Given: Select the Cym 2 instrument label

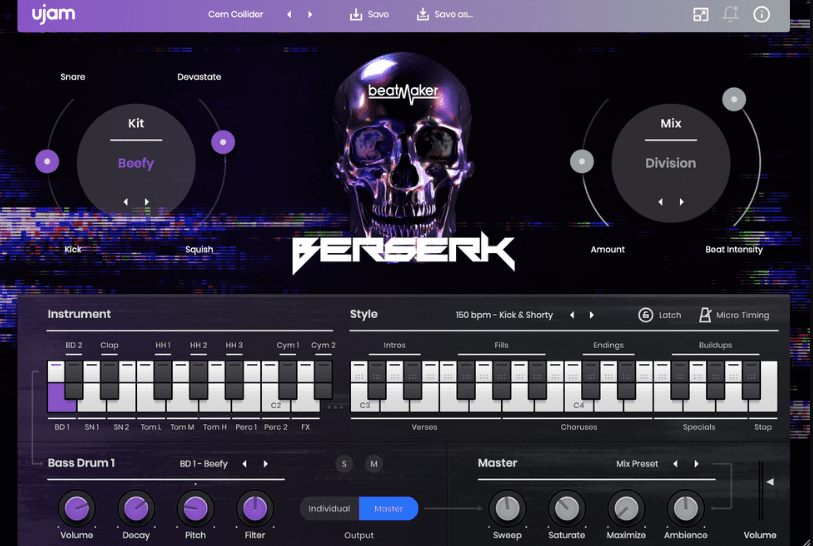Looking at the screenshot, I should [323, 345].
